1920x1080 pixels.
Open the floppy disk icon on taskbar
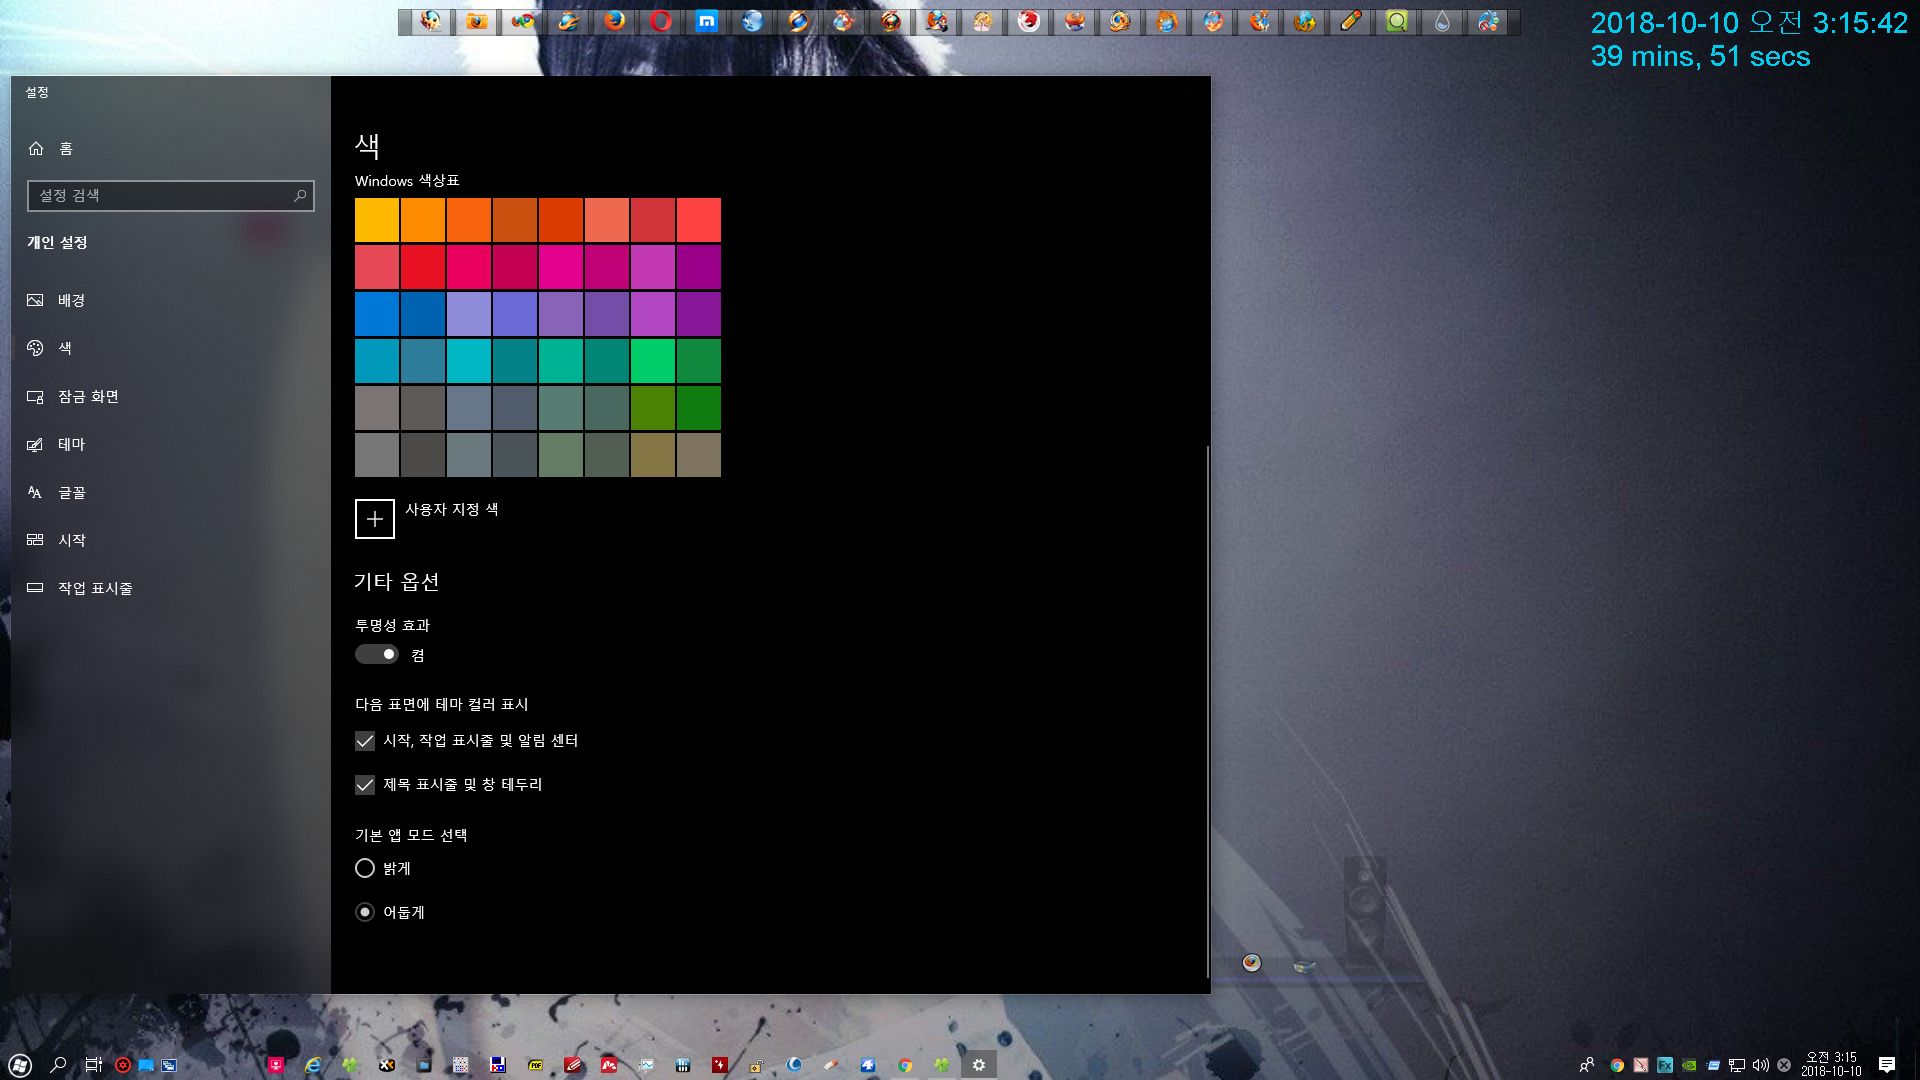(497, 1065)
